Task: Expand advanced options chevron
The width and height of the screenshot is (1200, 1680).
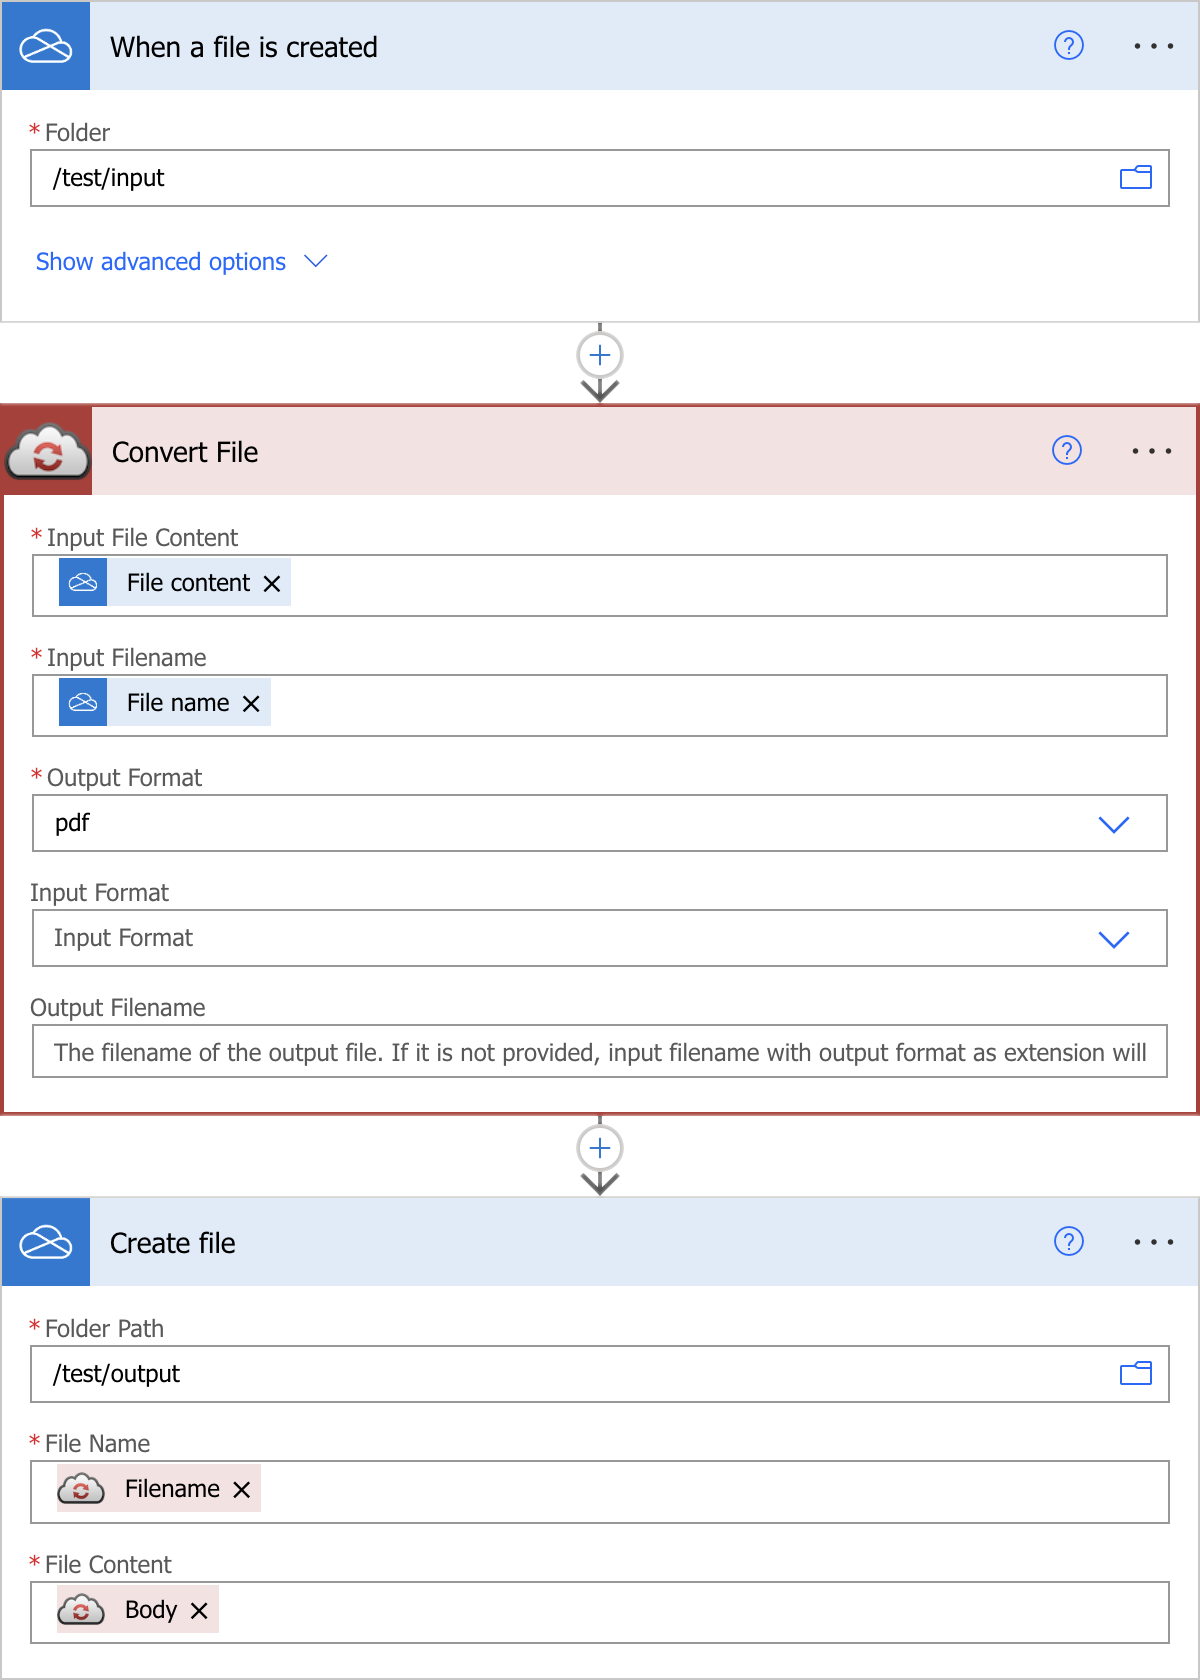Action: pyautogui.click(x=316, y=261)
